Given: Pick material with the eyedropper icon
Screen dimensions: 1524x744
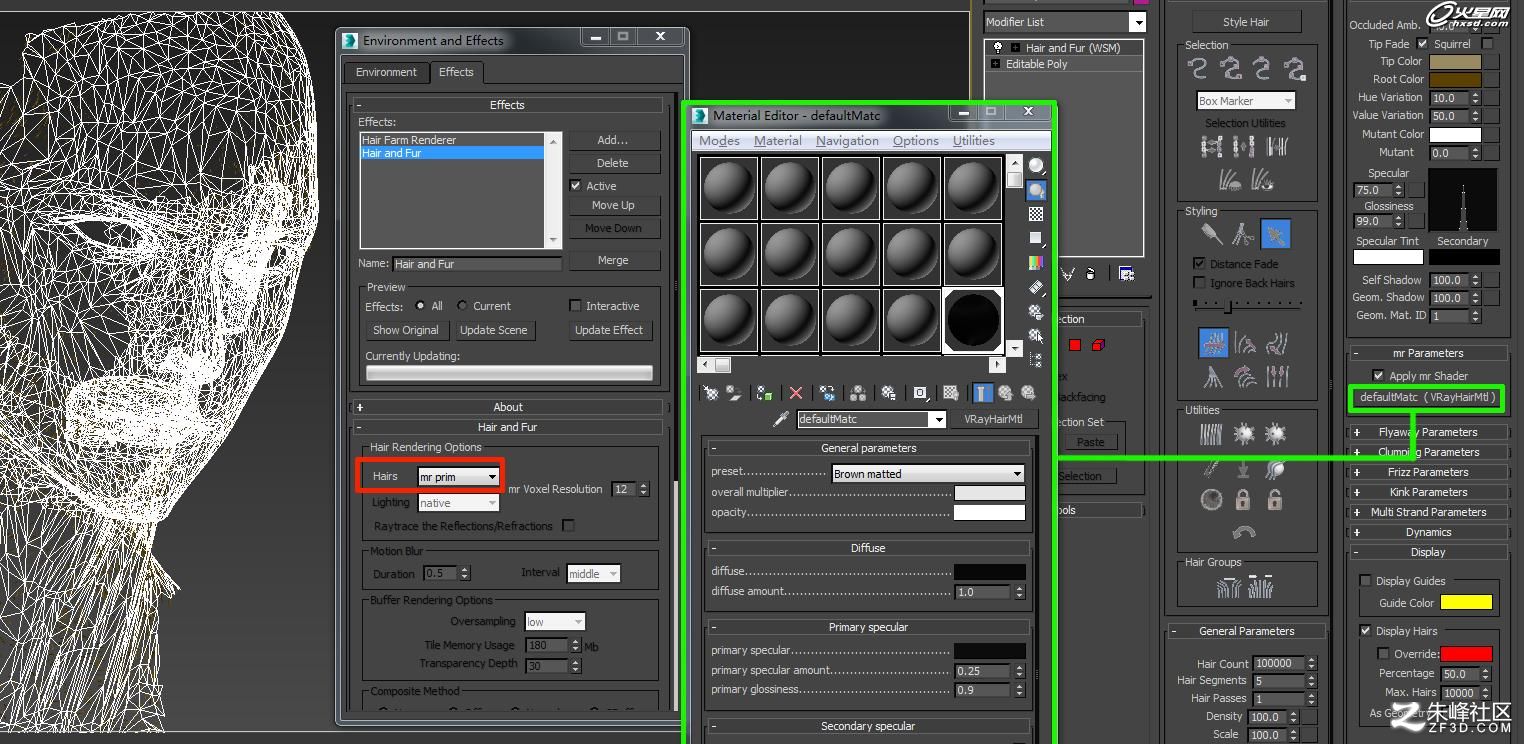Looking at the screenshot, I should click(x=782, y=419).
